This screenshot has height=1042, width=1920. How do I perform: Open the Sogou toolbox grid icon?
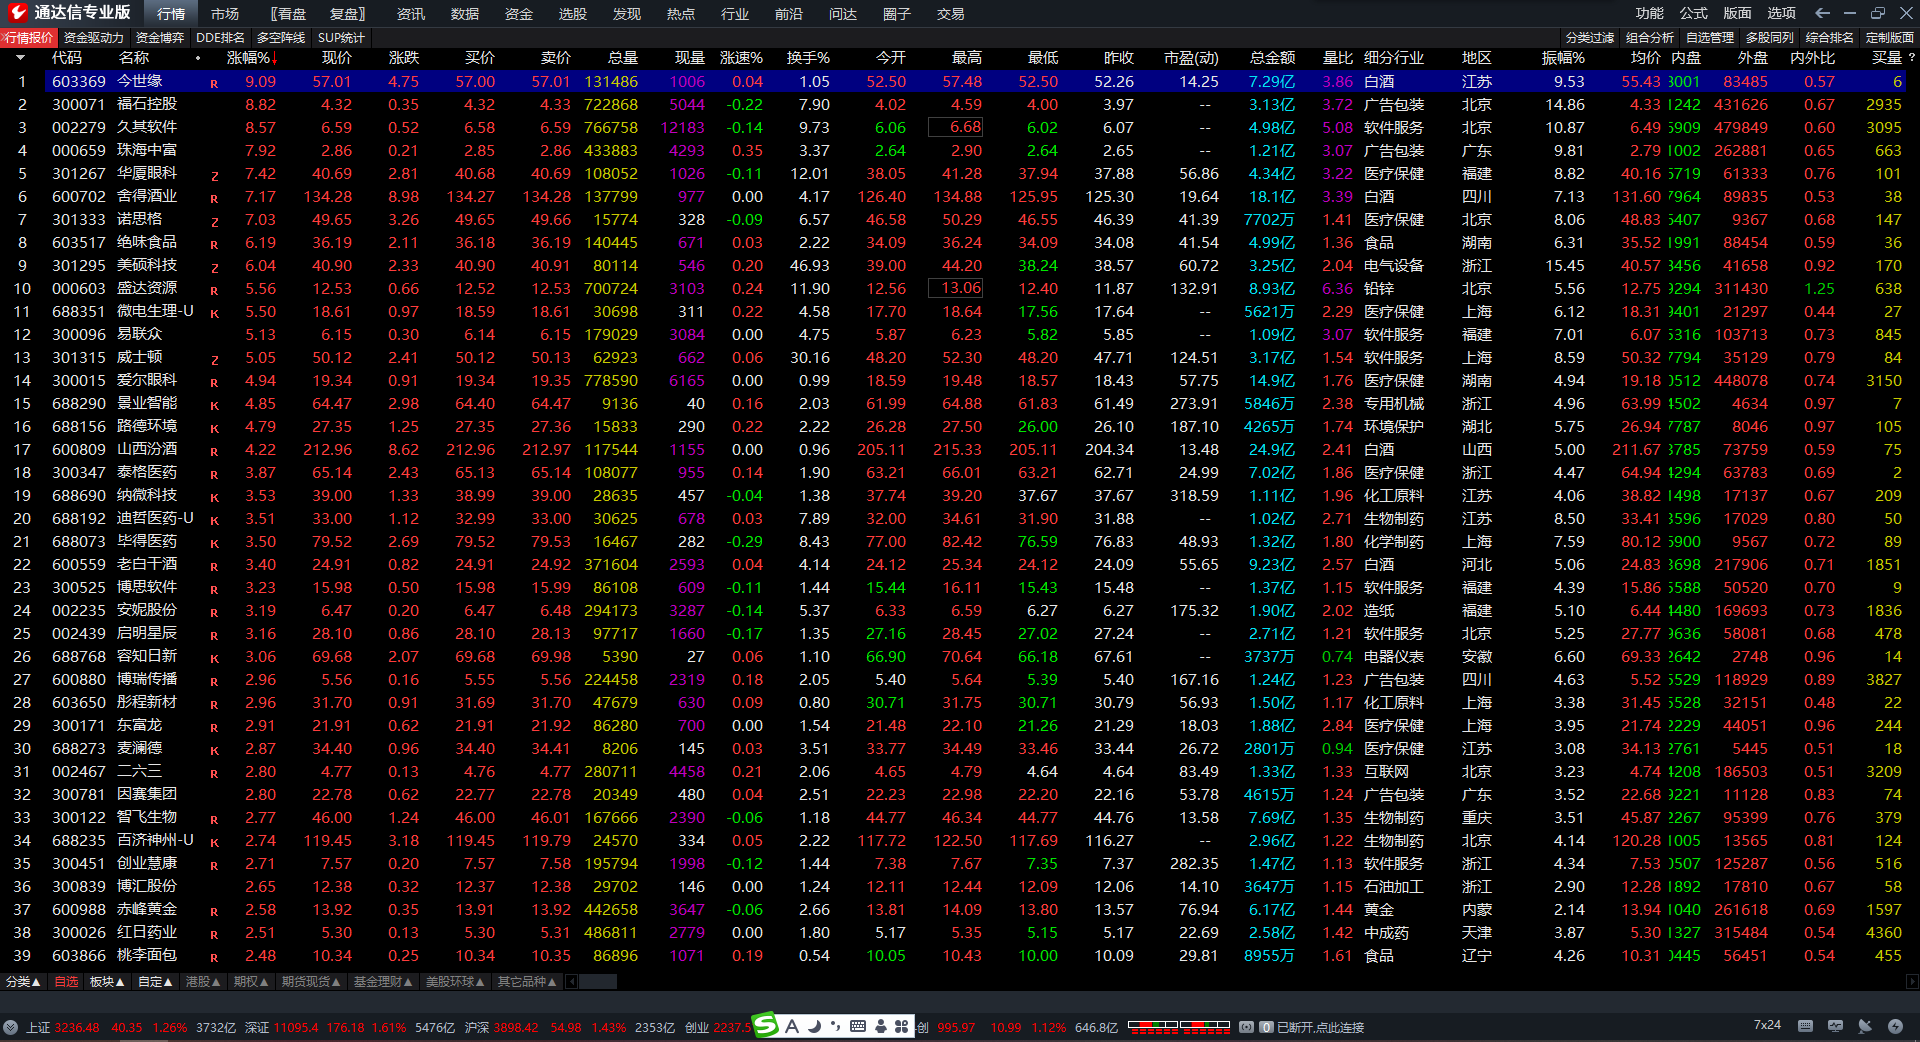[x=901, y=1026]
